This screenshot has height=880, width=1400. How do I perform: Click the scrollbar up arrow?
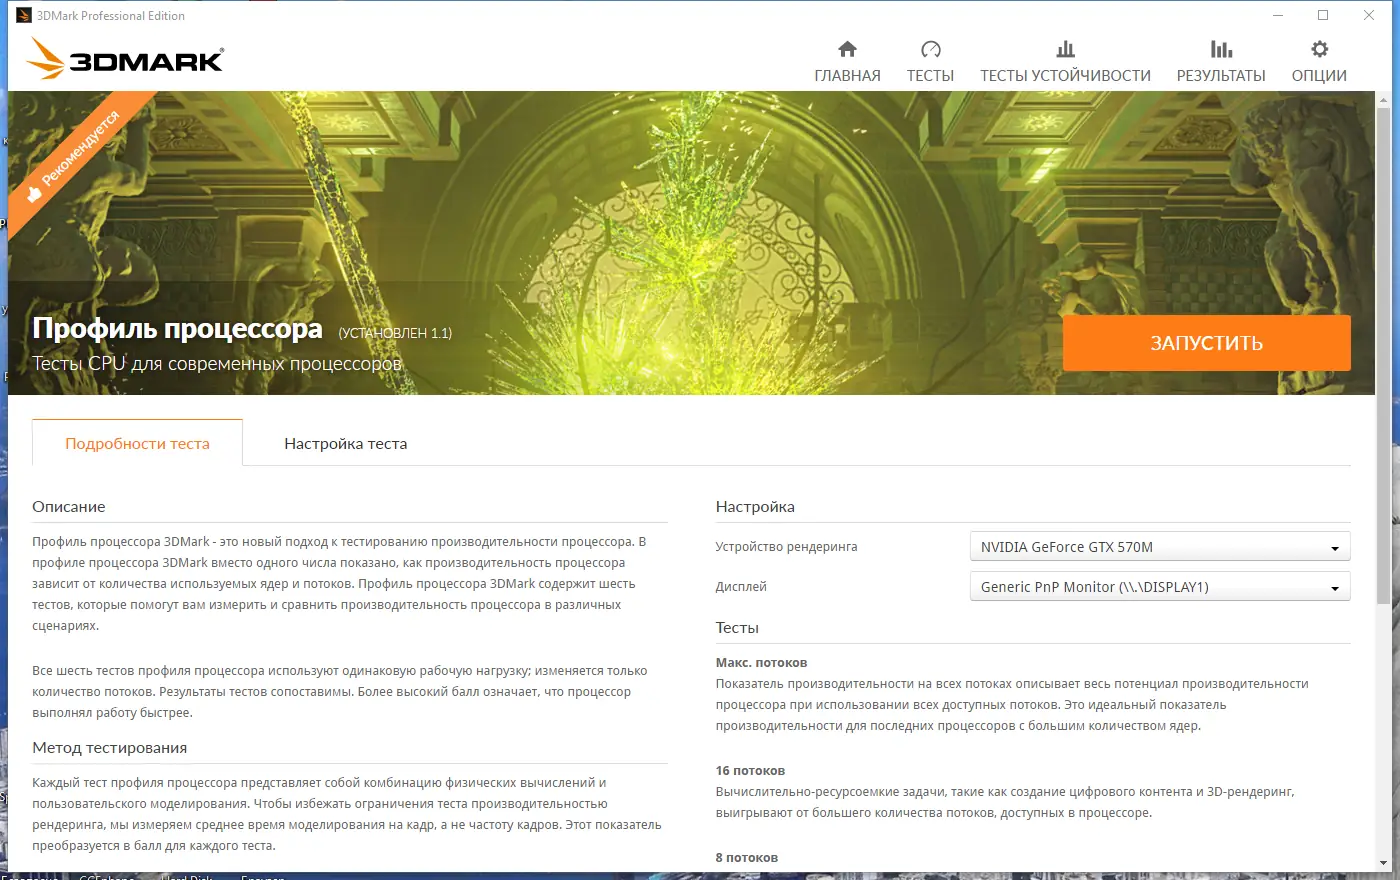click(1383, 99)
